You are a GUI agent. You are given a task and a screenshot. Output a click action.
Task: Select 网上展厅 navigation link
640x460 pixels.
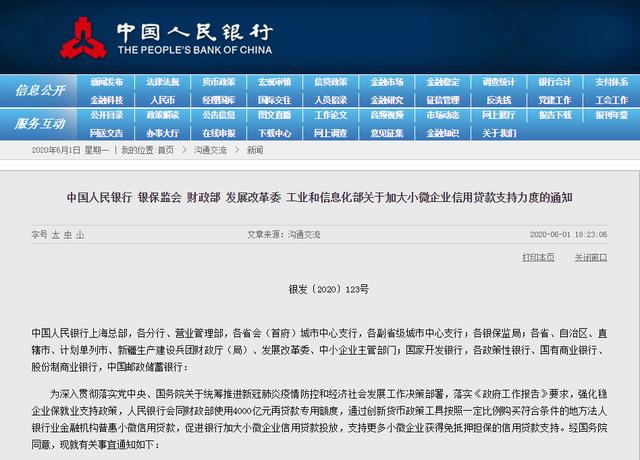(x=499, y=115)
